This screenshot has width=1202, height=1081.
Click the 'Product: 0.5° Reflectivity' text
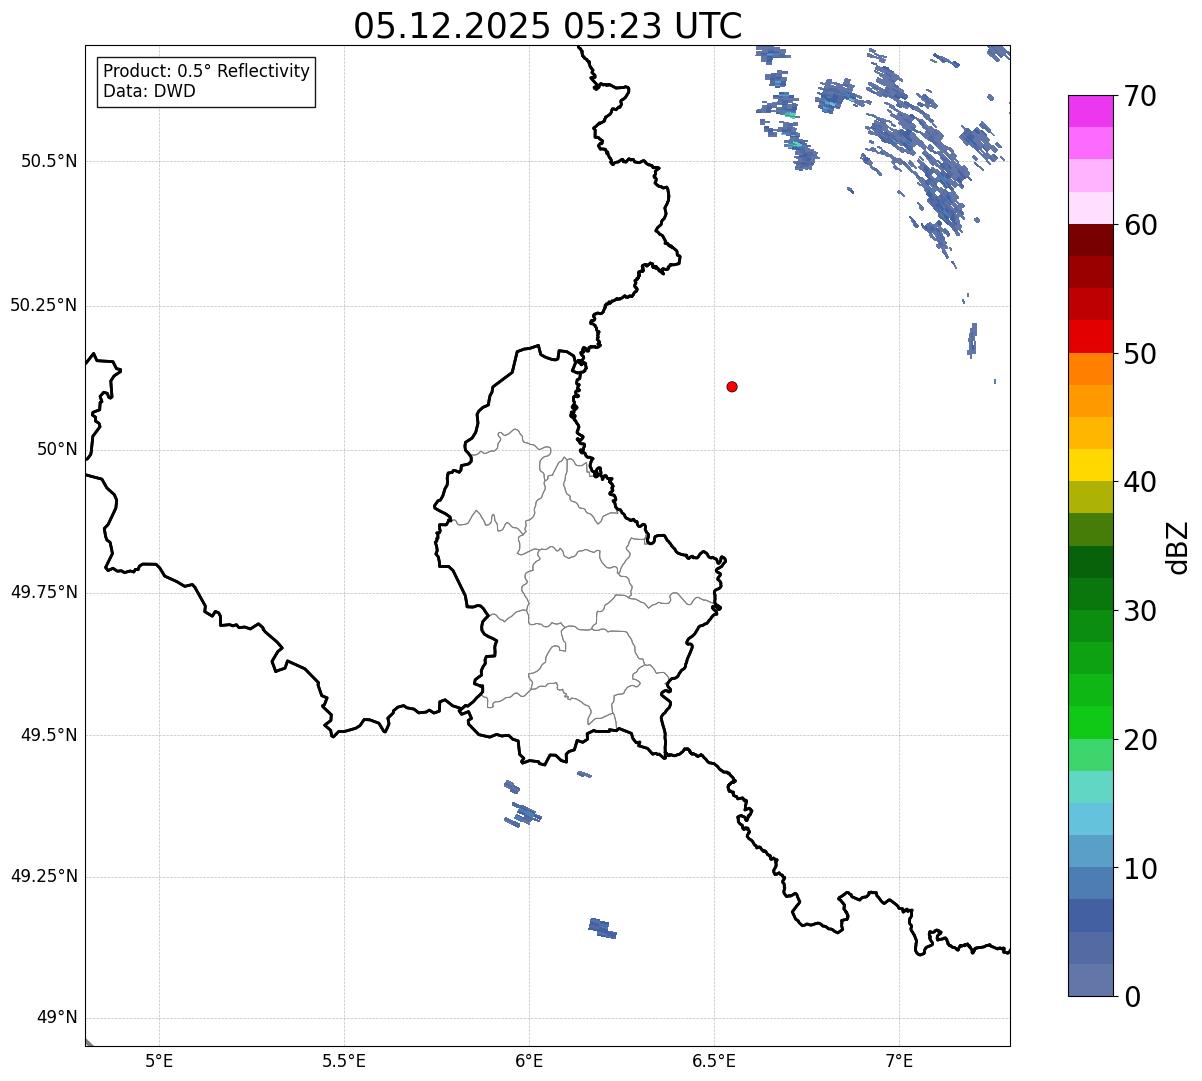point(206,72)
